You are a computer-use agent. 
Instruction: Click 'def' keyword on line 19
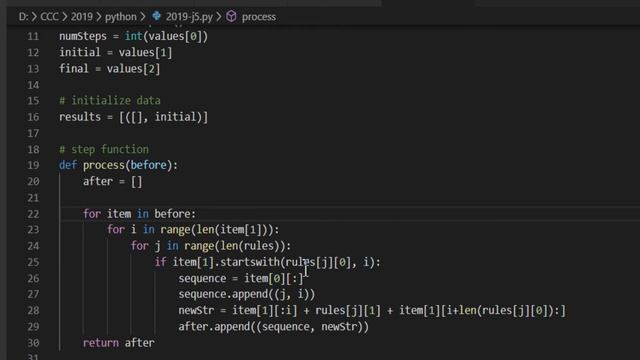click(x=68, y=165)
